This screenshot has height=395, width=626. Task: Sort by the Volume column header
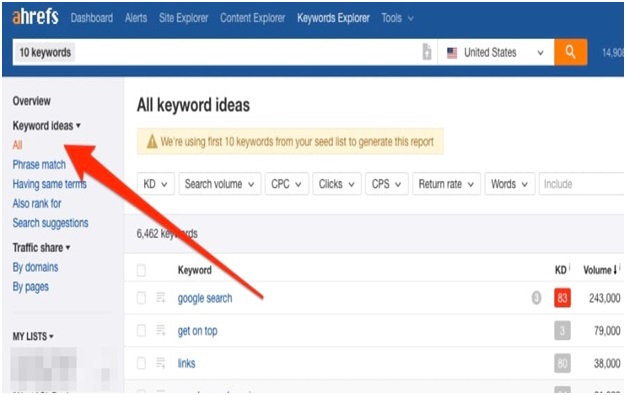coord(600,270)
